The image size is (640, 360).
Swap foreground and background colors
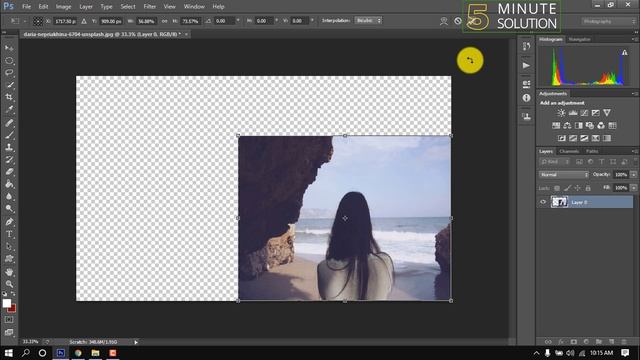(x=13, y=293)
